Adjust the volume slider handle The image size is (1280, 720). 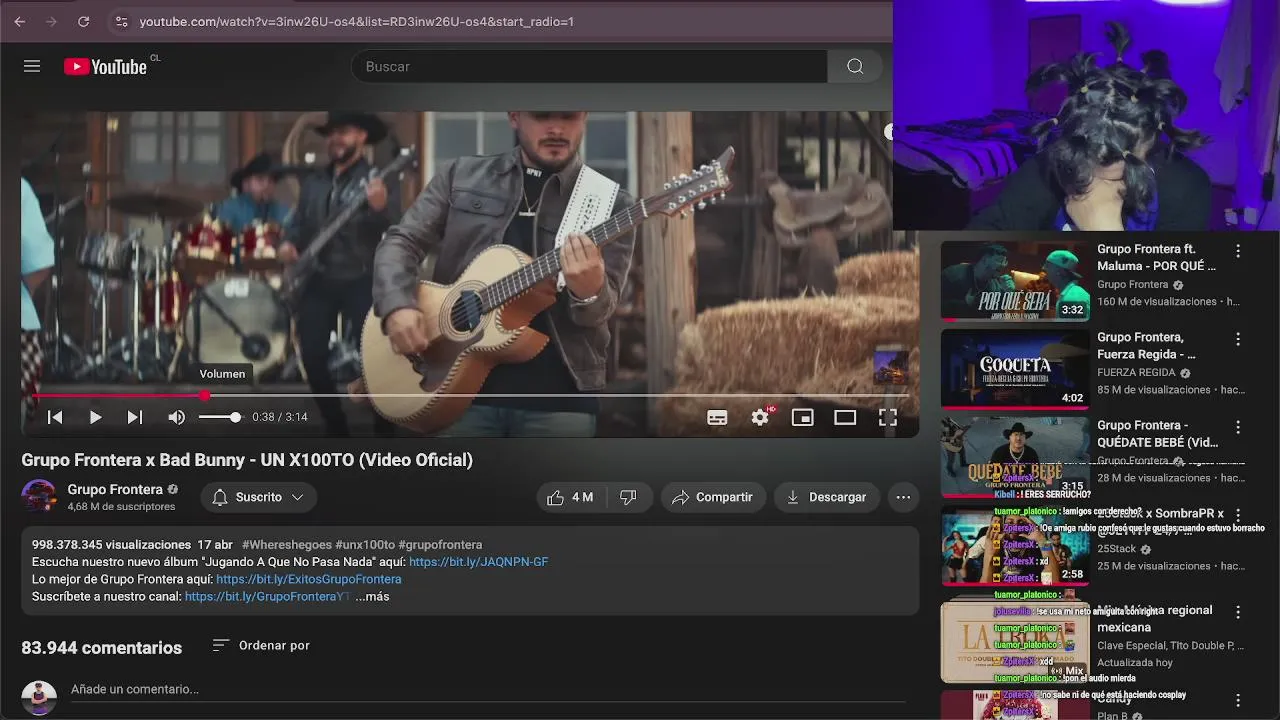[x=235, y=417]
